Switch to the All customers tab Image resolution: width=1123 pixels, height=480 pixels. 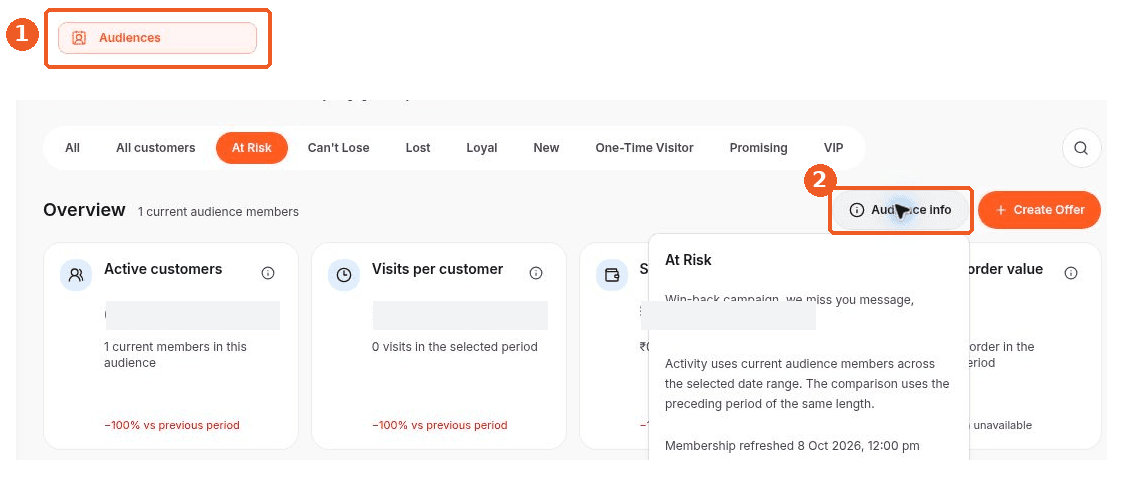pyautogui.click(x=155, y=148)
